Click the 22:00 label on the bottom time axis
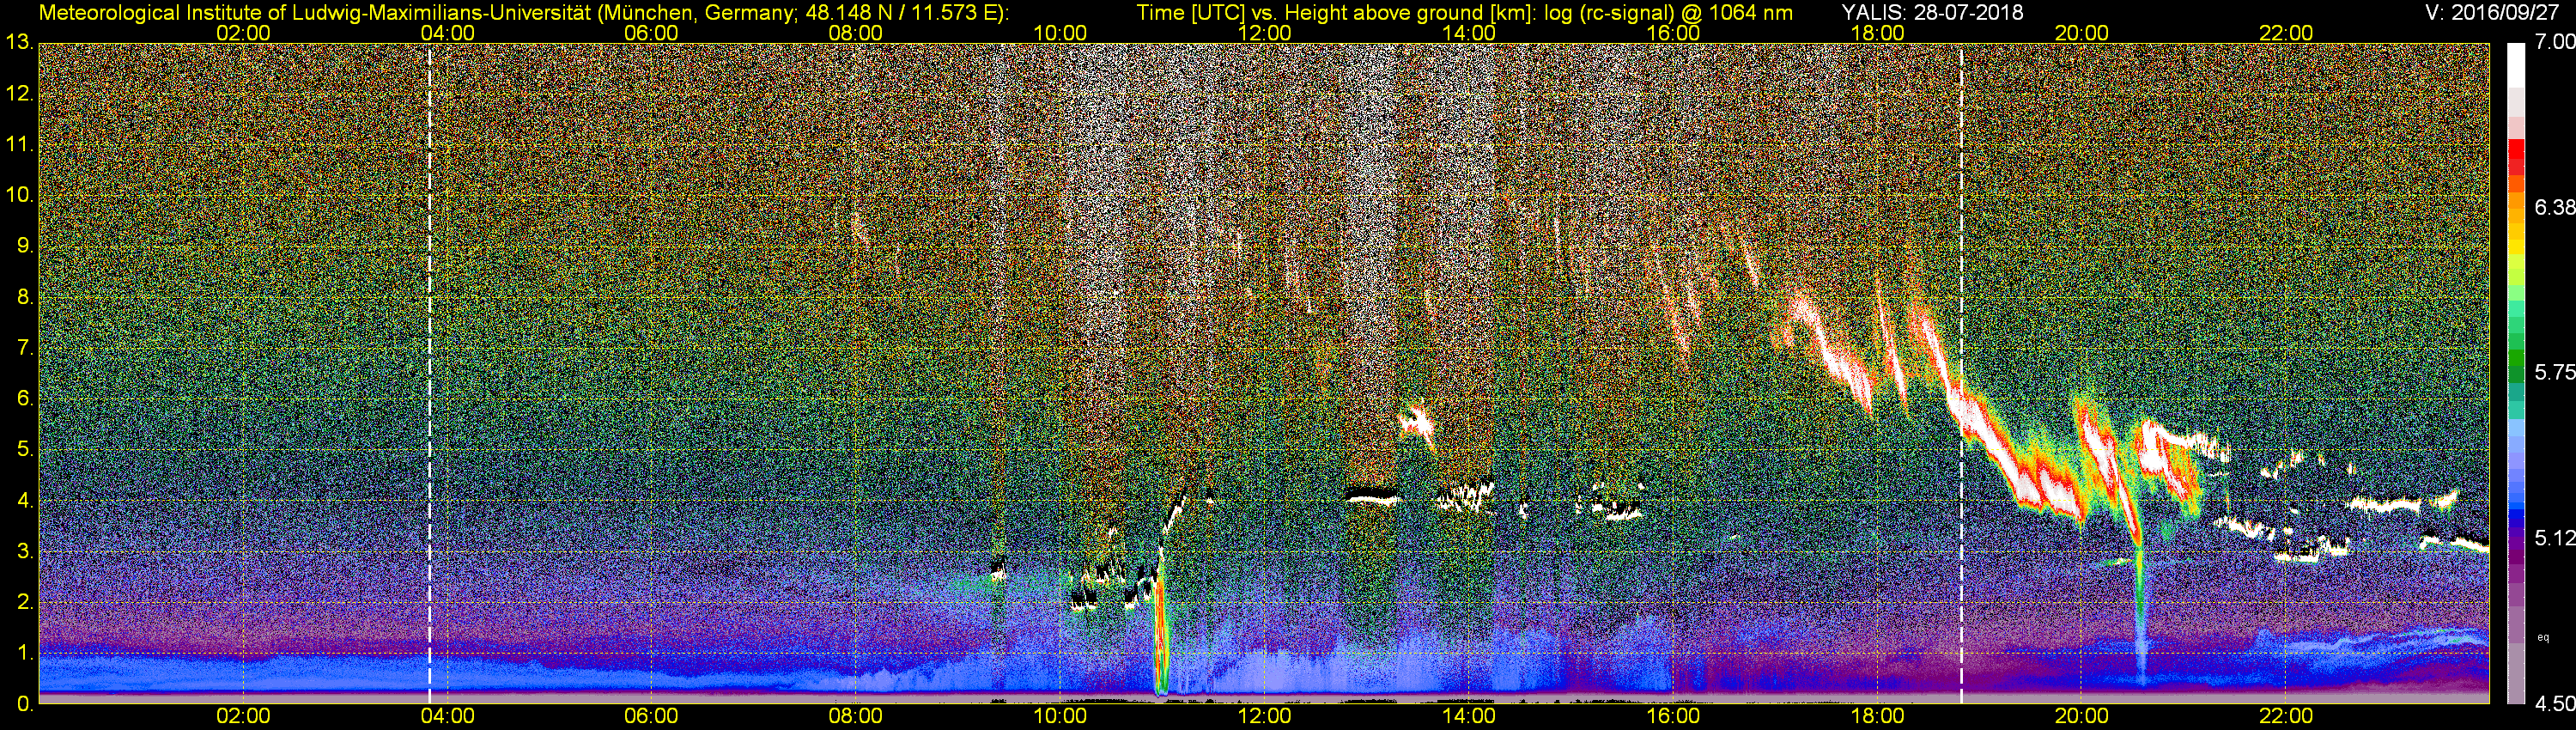The height and width of the screenshot is (730, 2576). [2286, 716]
